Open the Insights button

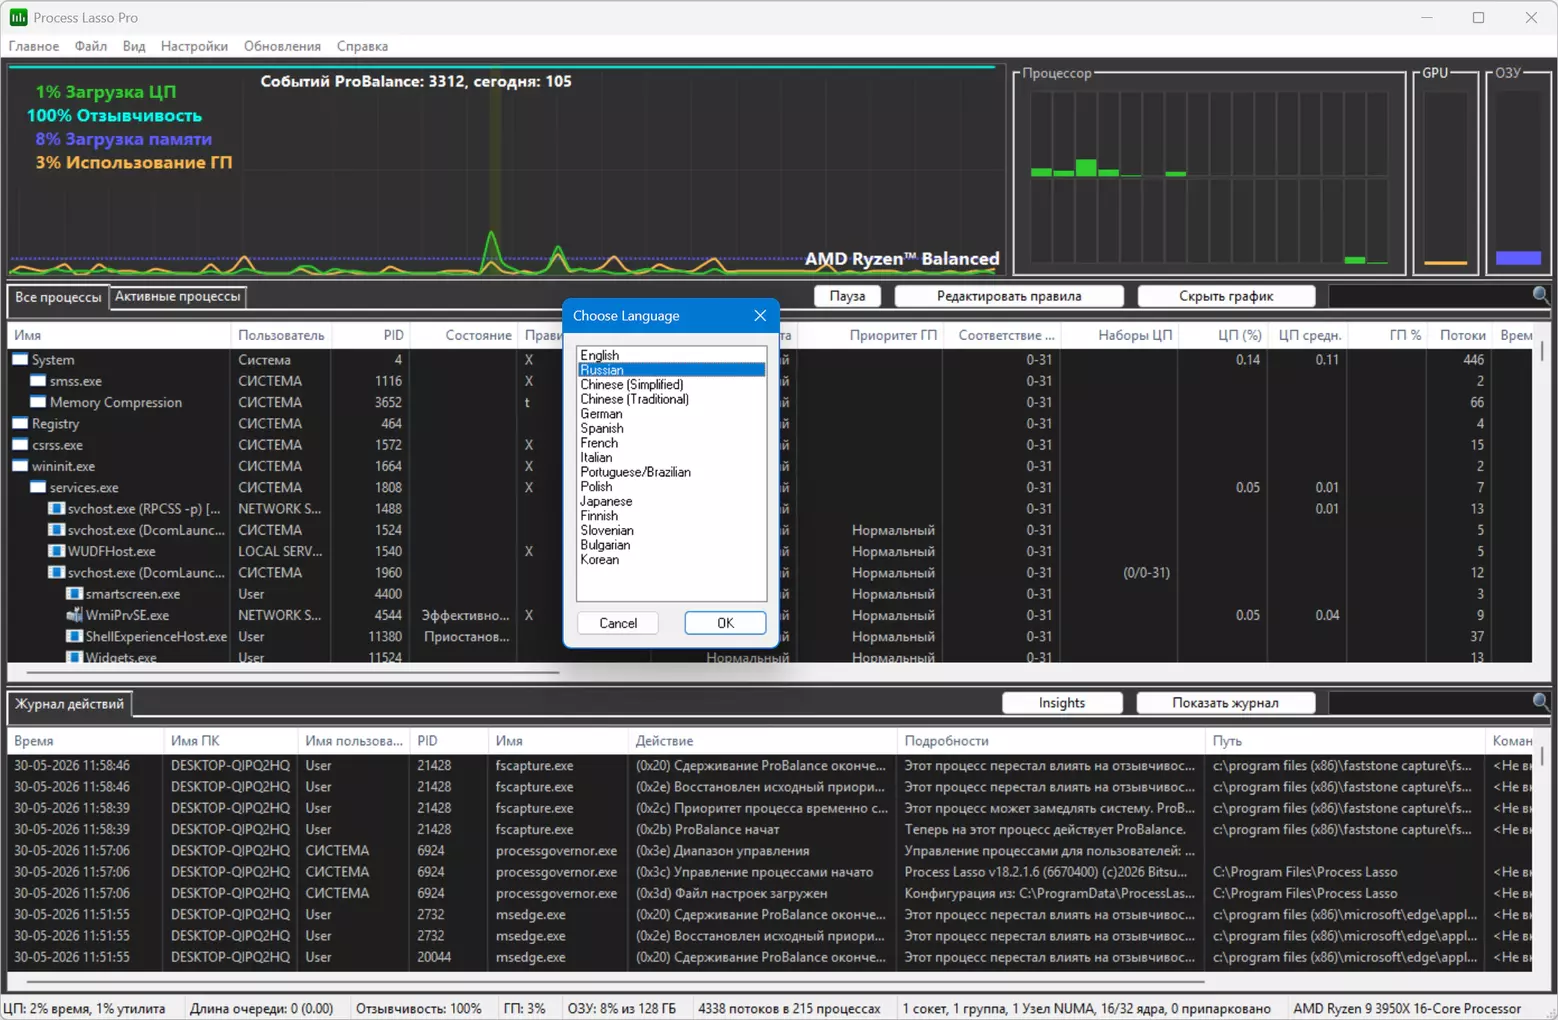pyautogui.click(x=1062, y=703)
